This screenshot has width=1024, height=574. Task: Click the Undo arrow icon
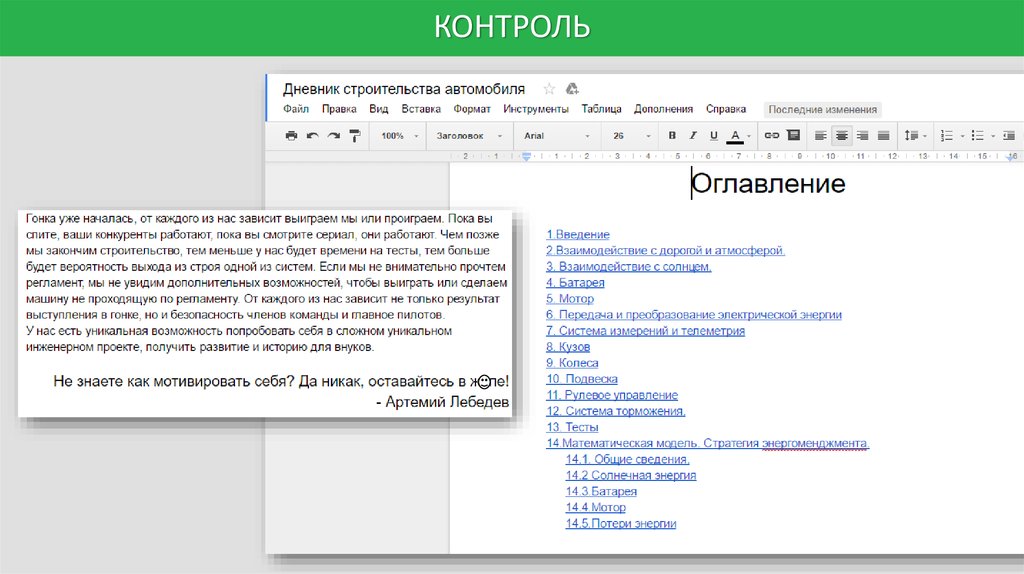[312, 135]
